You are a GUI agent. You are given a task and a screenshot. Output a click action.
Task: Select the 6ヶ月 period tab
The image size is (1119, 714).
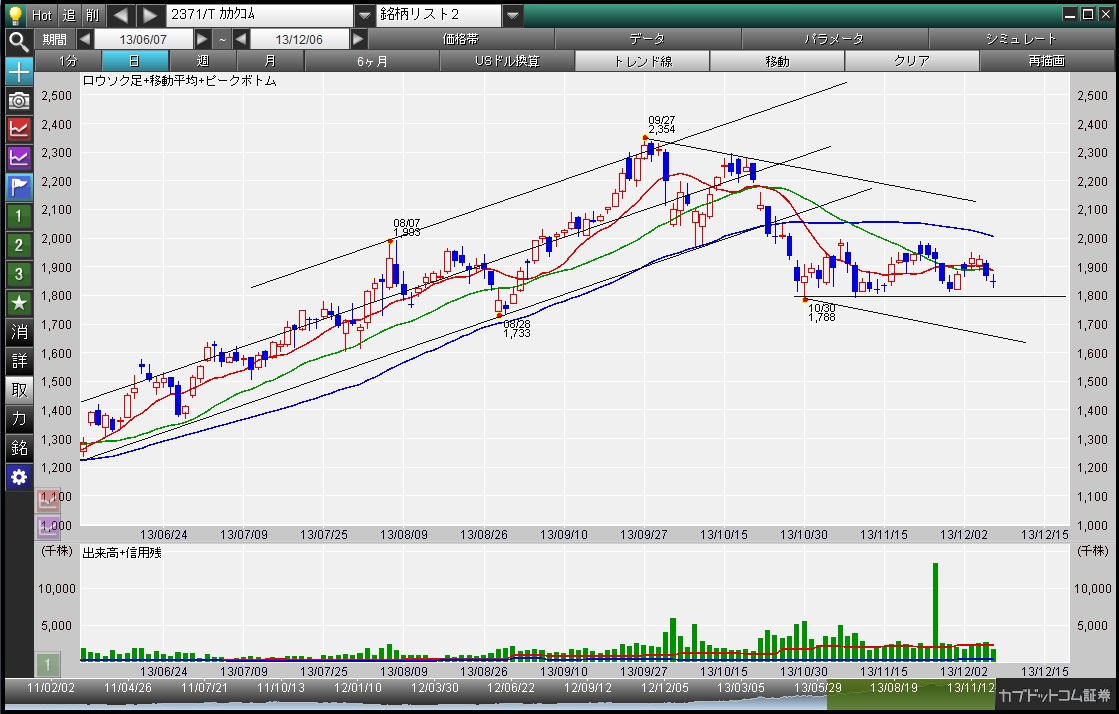(x=372, y=61)
